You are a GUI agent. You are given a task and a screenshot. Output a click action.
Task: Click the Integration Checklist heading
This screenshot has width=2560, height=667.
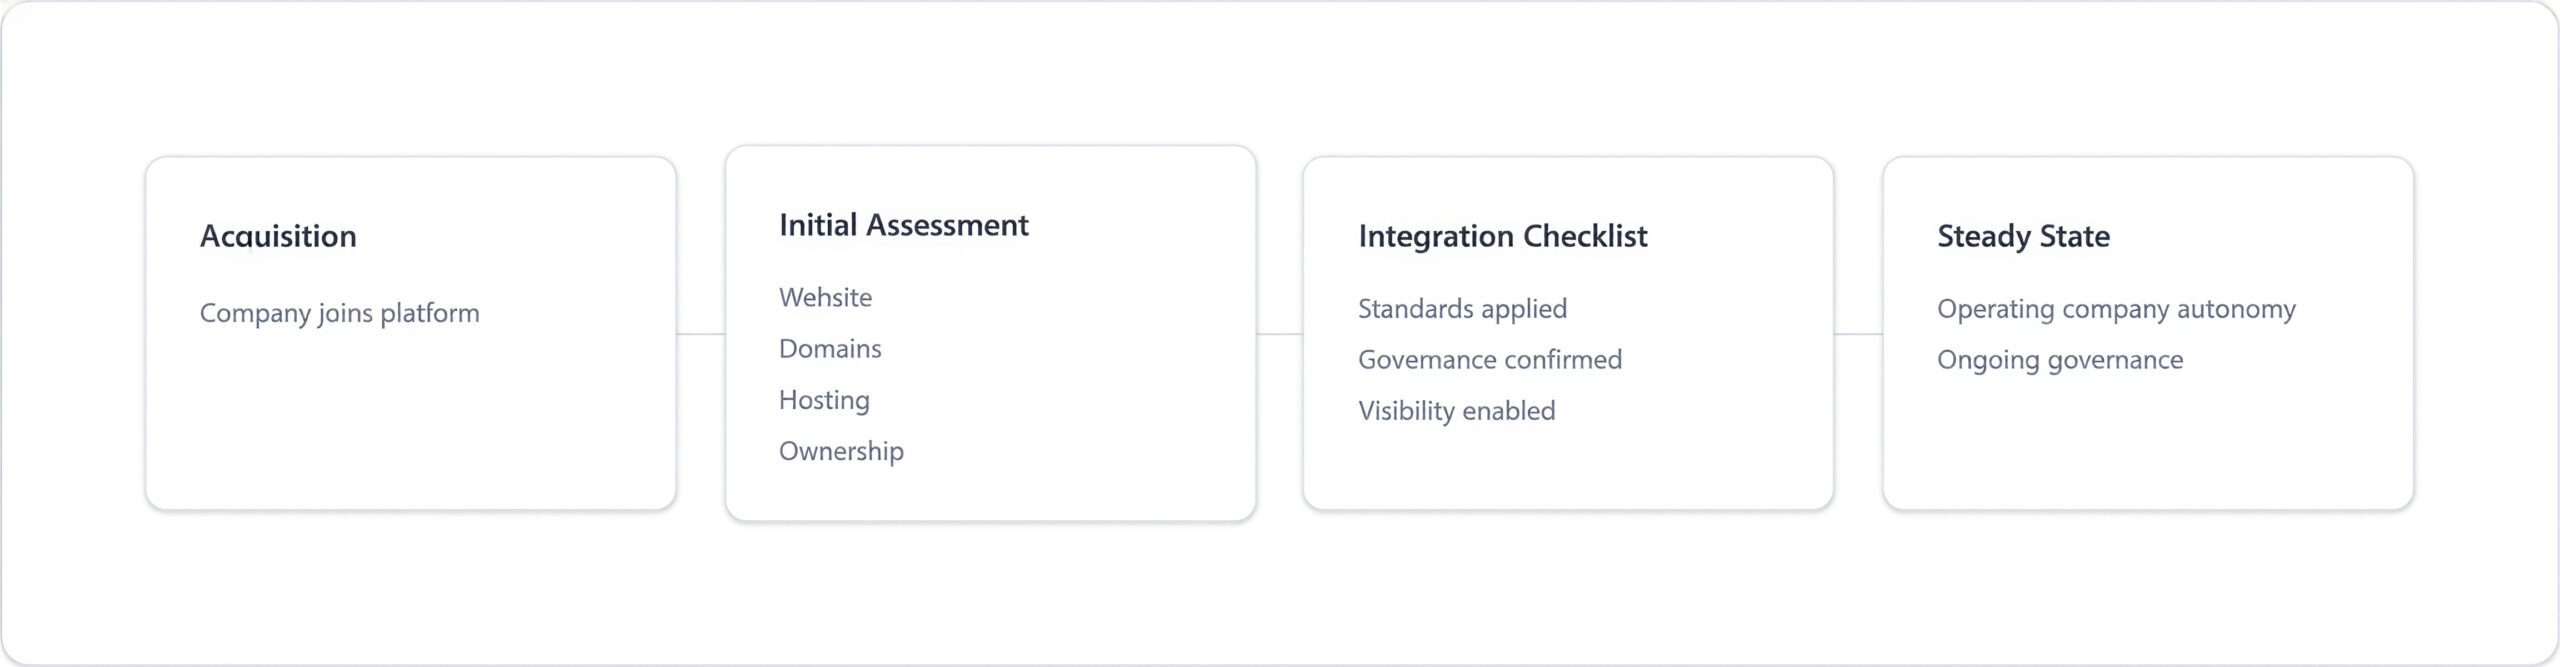[1502, 236]
